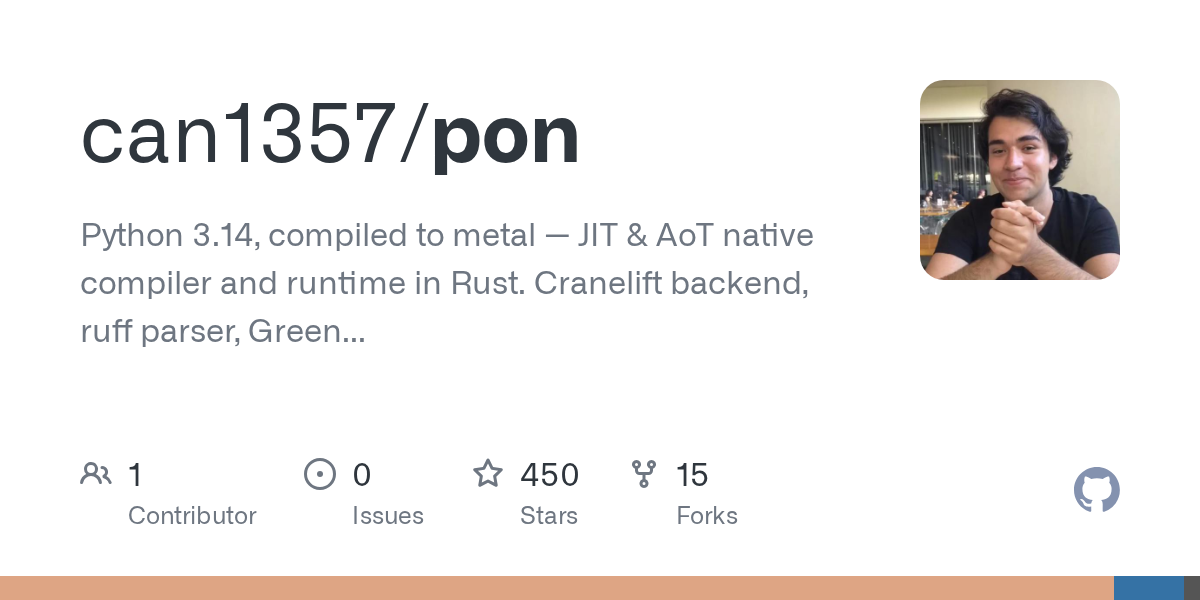The image size is (1200, 600).
Task: Click the issues circle-dot icon
Action: (320, 474)
